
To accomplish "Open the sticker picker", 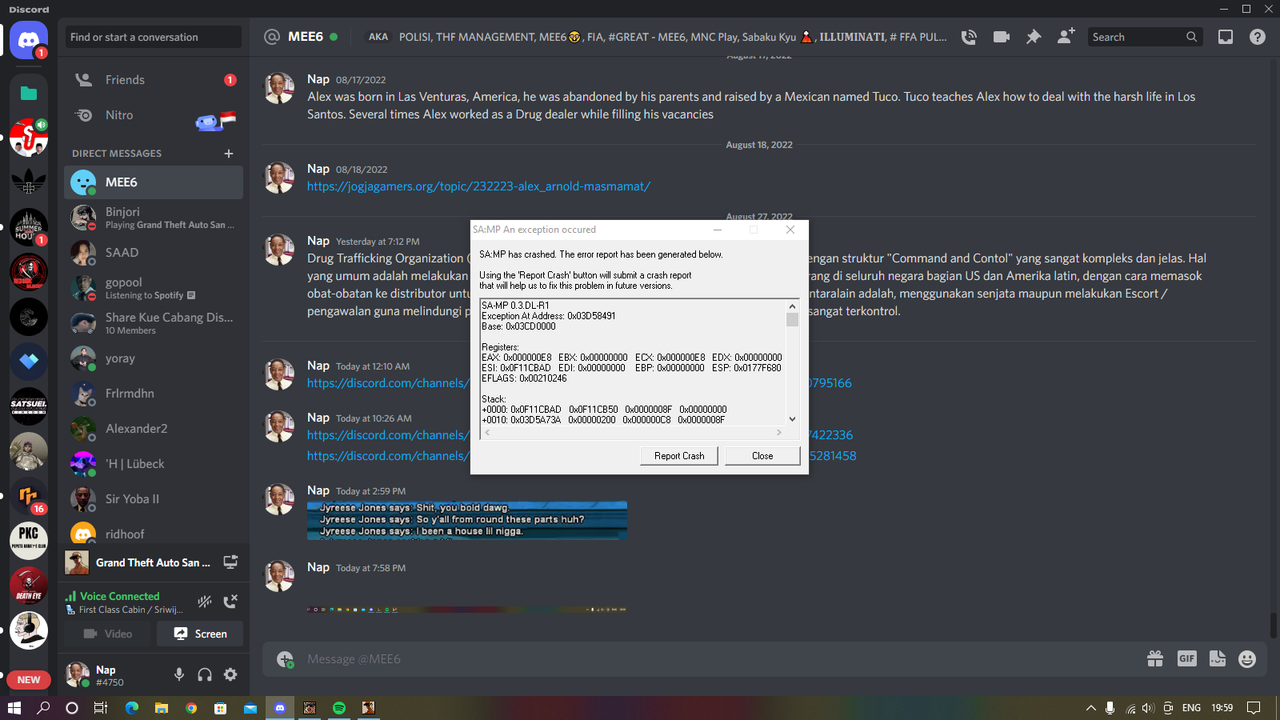I will pyautogui.click(x=1216, y=659).
